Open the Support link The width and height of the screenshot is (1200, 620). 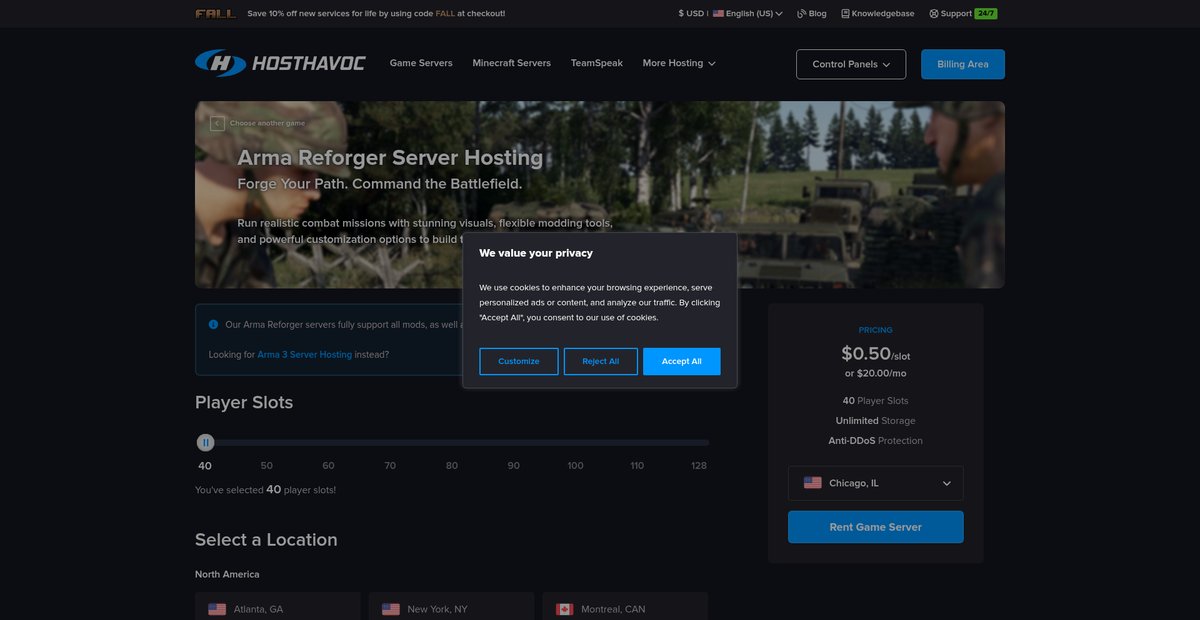pos(950,14)
